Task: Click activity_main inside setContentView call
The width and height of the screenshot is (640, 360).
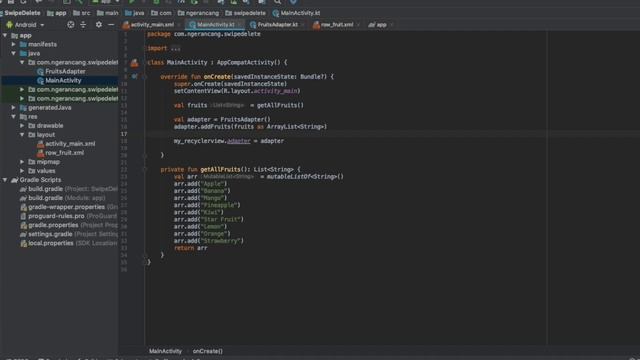Action: click(x=276, y=91)
